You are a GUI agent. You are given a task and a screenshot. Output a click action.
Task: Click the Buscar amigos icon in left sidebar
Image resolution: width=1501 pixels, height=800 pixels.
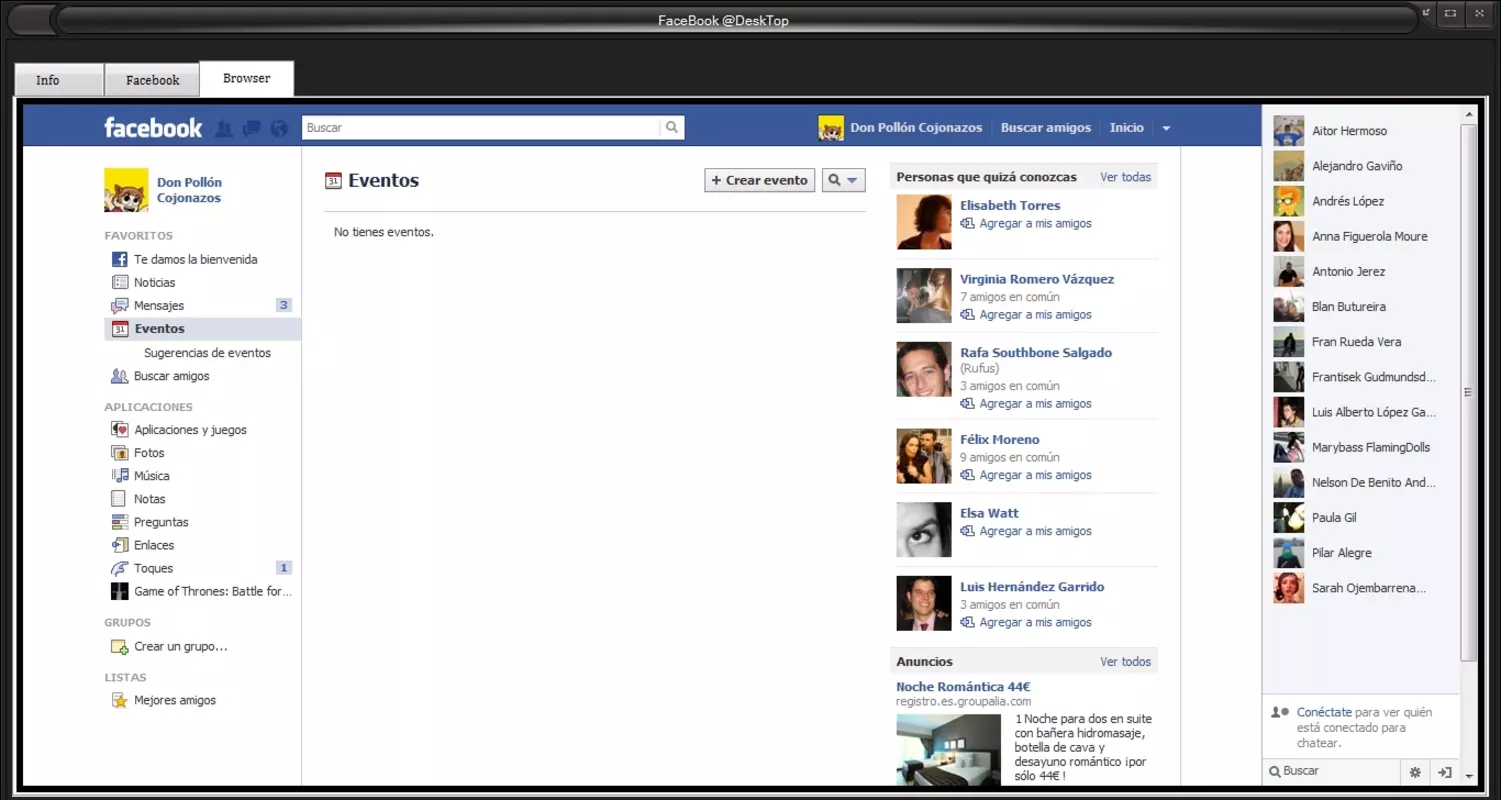(x=120, y=377)
